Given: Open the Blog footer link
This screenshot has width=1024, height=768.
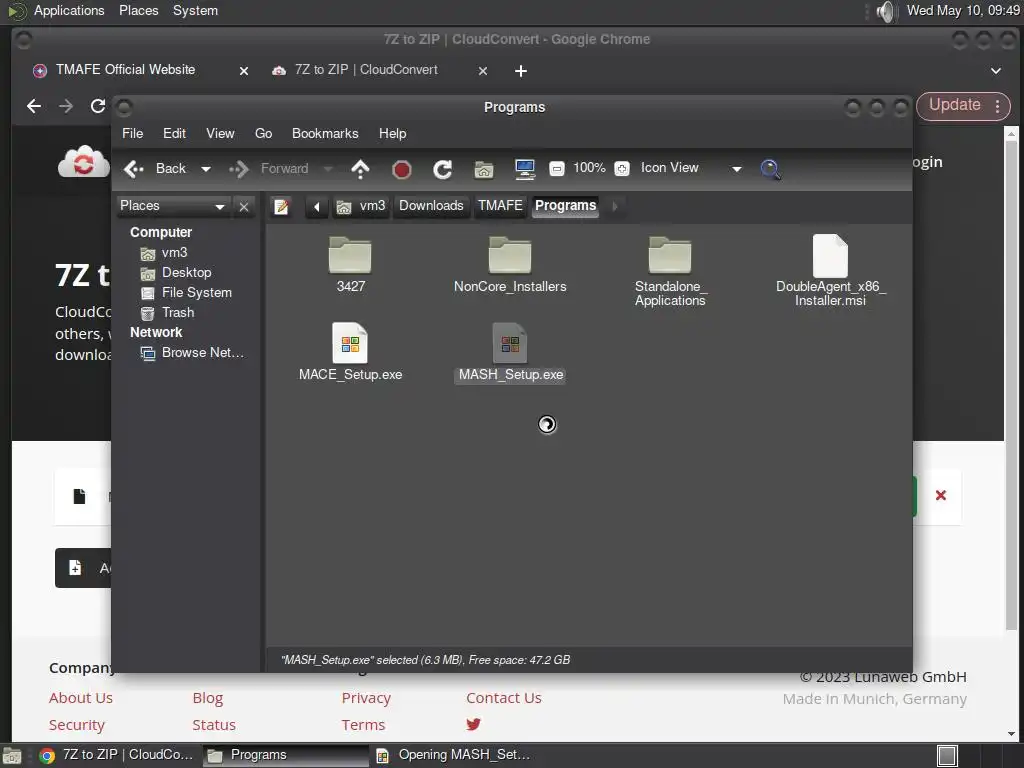Looking at the screenshot, I should [x=208, y=698].
